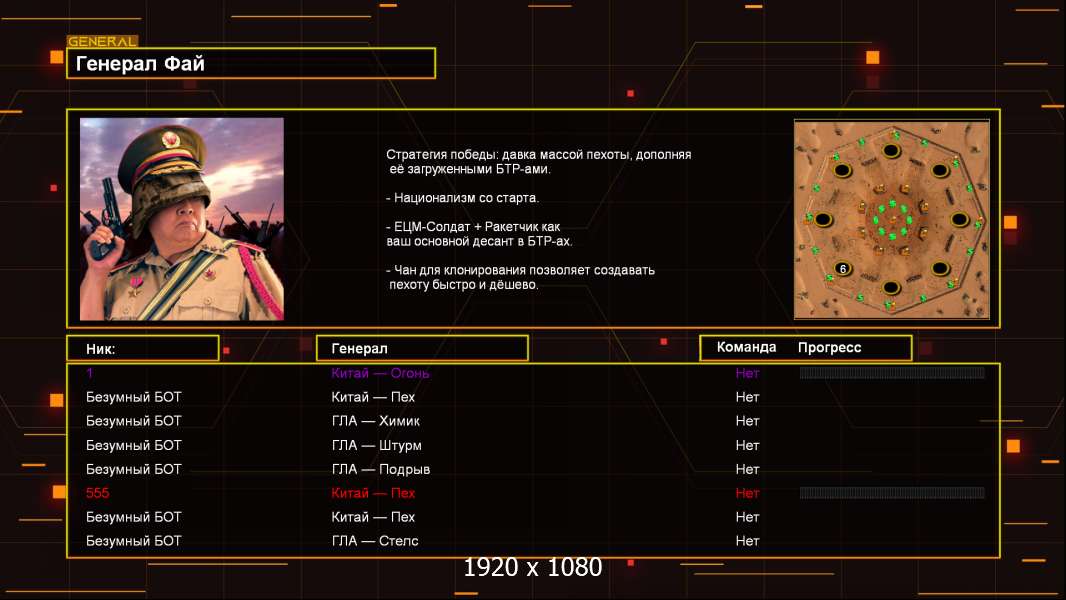Click 'Нет' in the ГЛА — Химик row

(x=747, y=421)
